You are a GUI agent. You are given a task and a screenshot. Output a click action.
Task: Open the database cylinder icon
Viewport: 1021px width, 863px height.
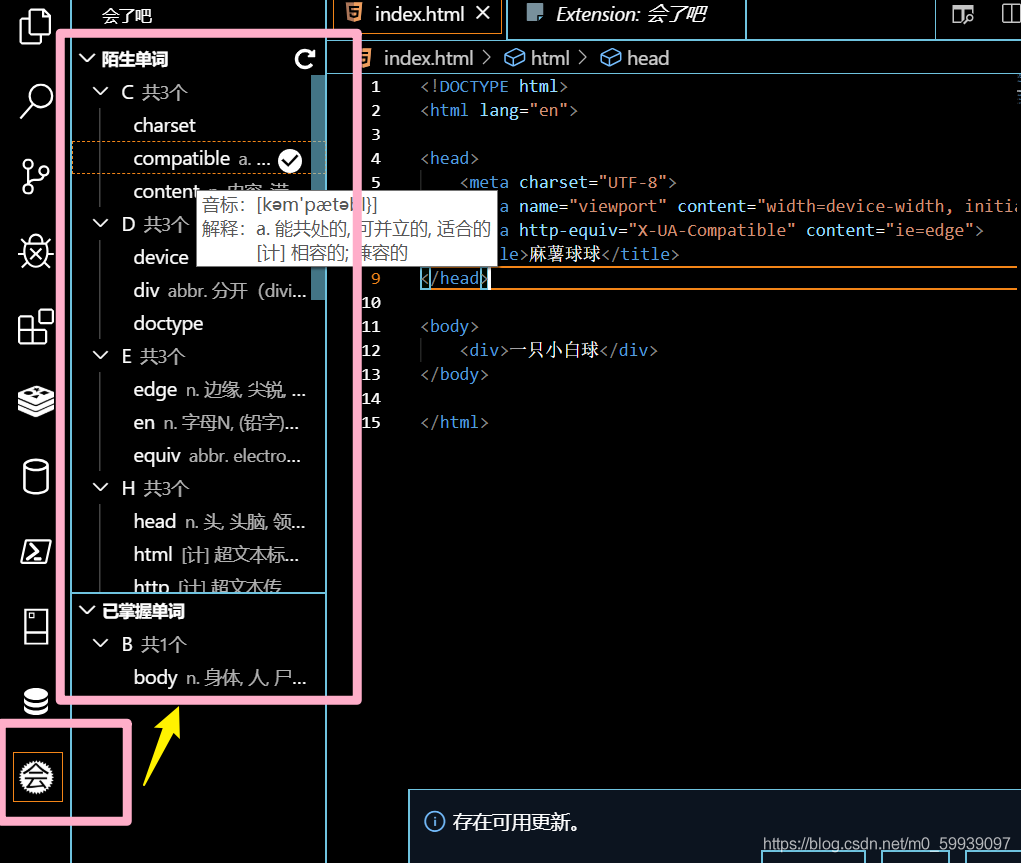[x=35, y=477]
